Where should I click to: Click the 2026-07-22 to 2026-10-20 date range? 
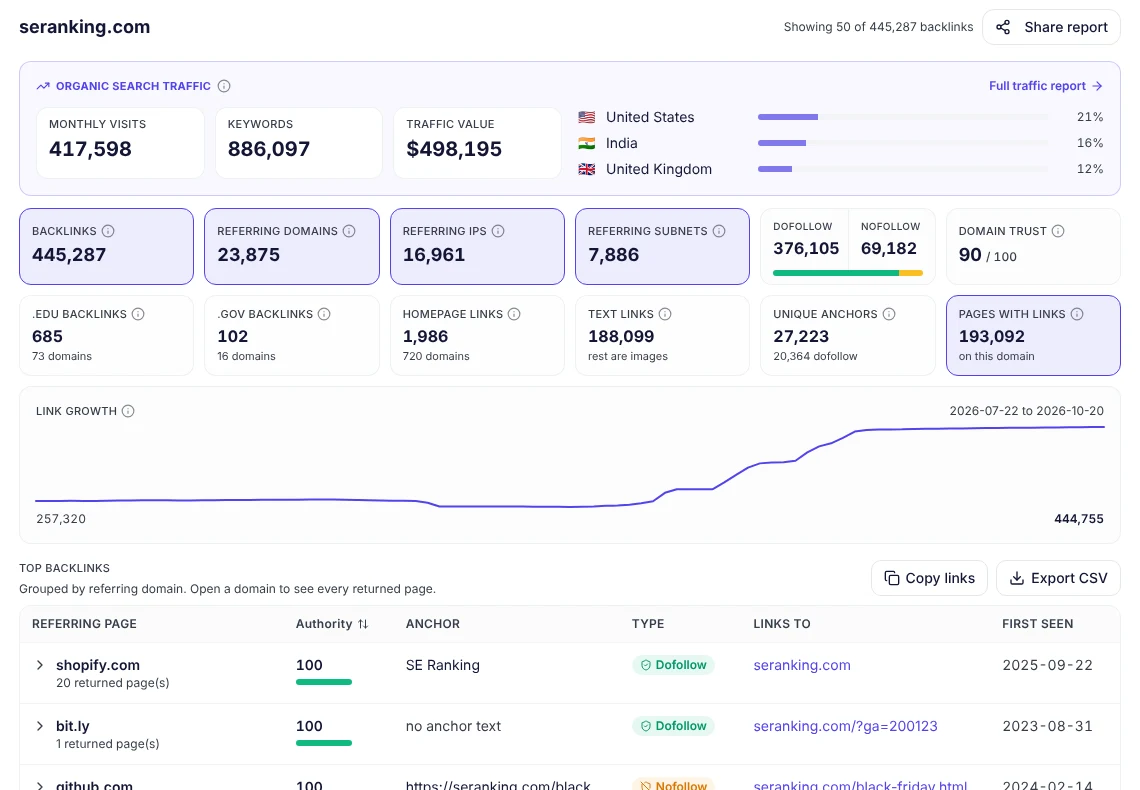pyautogui.click(x=1027, y=411)
